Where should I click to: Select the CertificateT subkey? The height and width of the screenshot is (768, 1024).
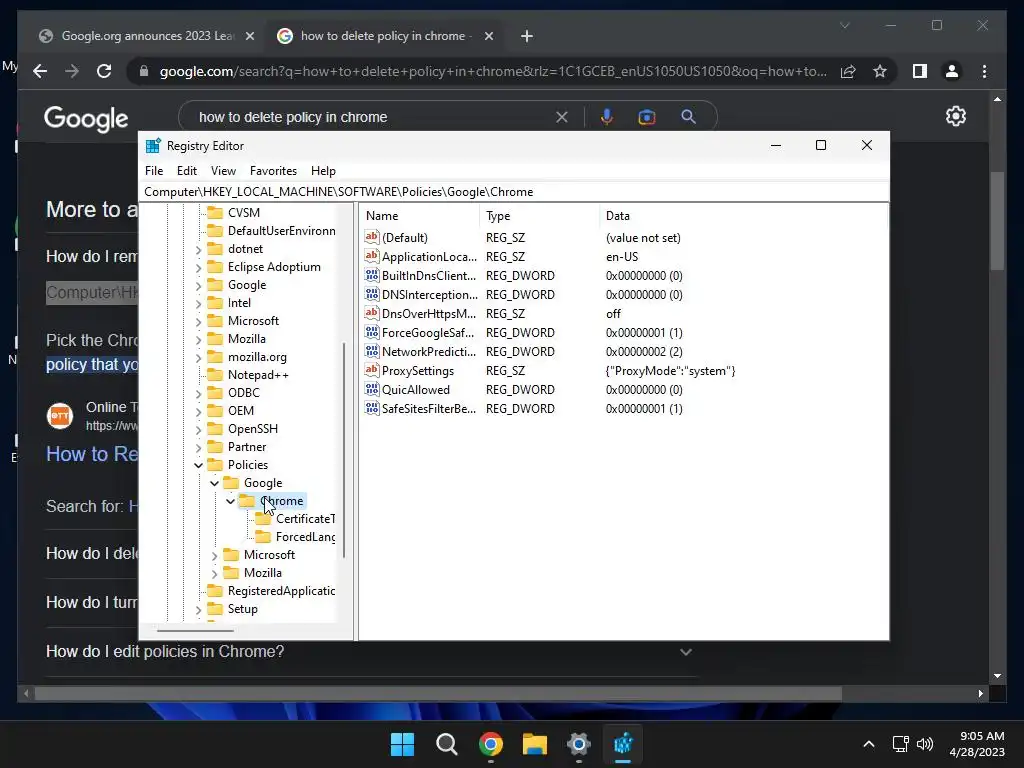click(305, 519)
